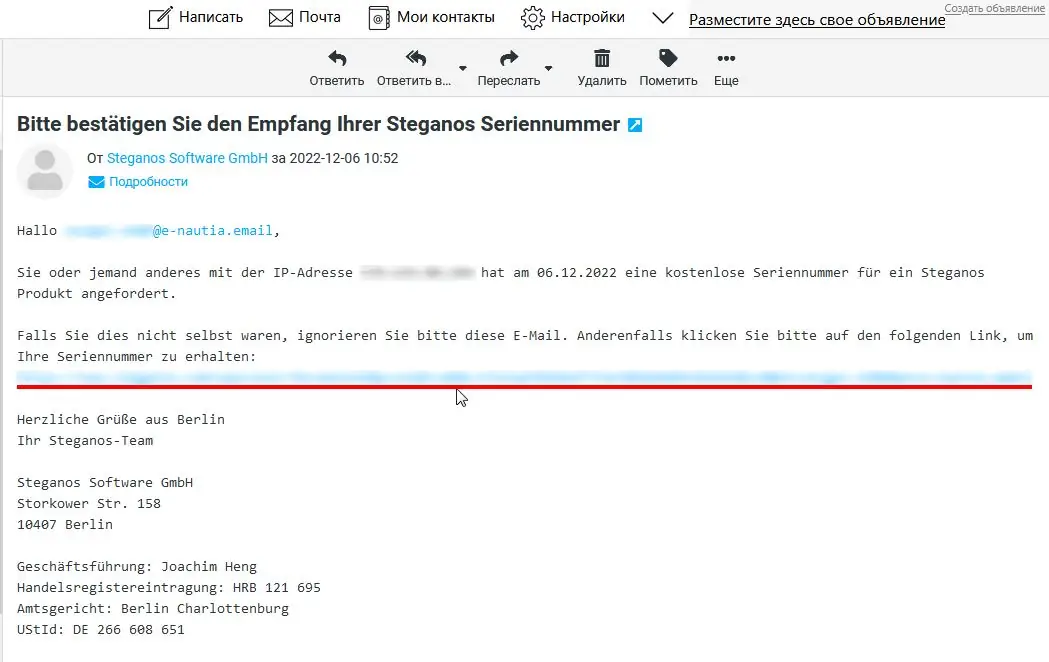The width and height of the screenshot is (1049, 662).
Task: Click the Удалить label
Action: [602, 81]
